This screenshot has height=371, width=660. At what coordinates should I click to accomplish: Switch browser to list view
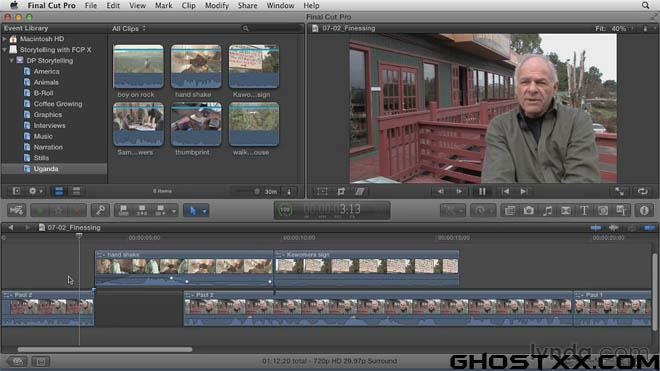[76, 191]
